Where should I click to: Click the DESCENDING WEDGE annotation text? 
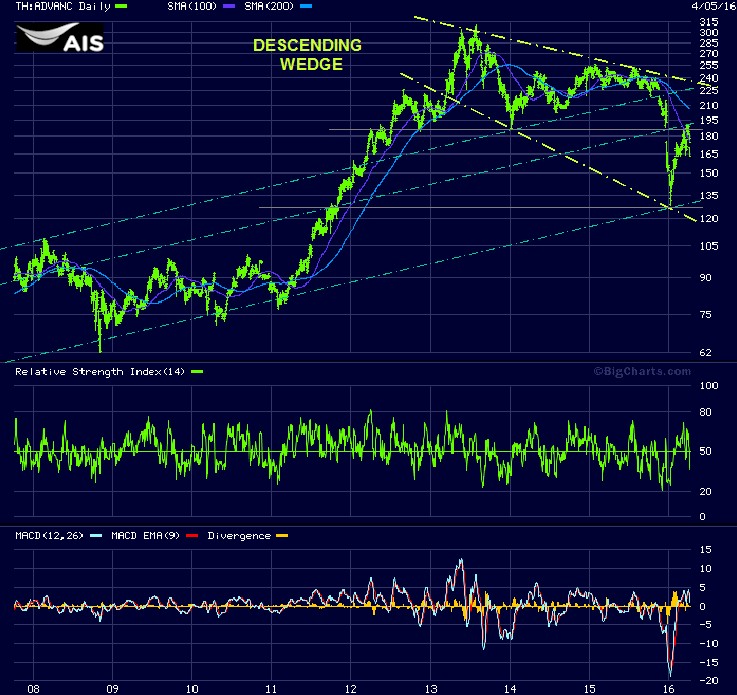click(x=307, y=55)
